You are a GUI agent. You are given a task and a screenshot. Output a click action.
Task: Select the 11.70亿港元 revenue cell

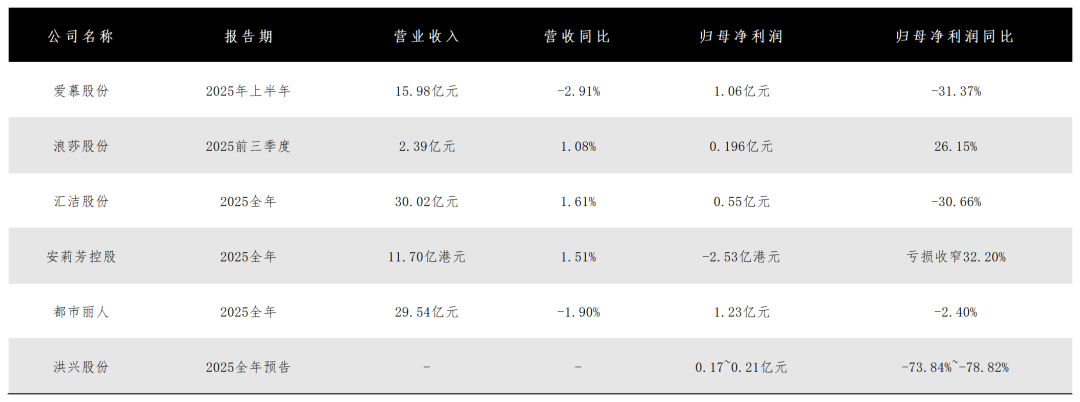pyautogui.click(x=427, y=256)
